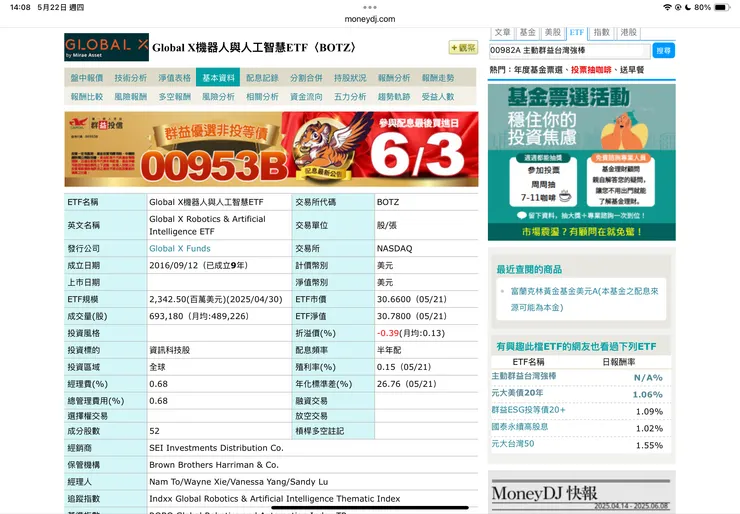
Task: Open the 相關分析 tab
Action: click(x=262, y=97)
